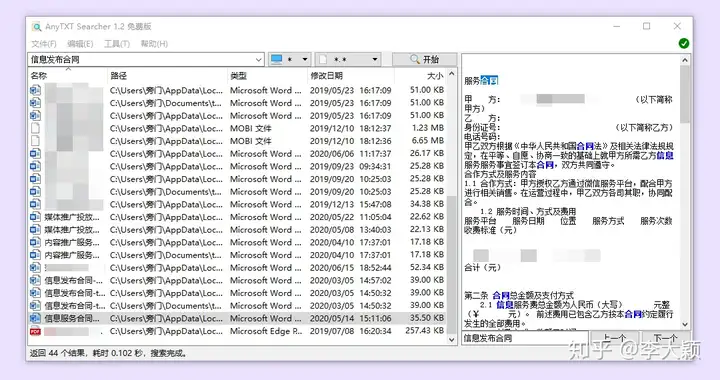Click highlighted 合同 in 服务合同 preview title
Viewport: 720px width, 380px height.
(489, 81)
